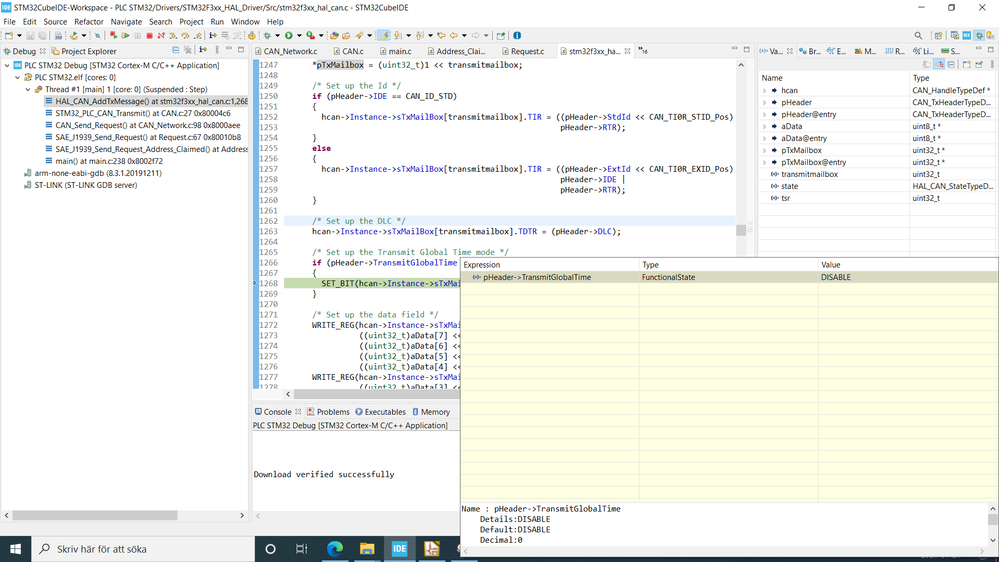Collapse the PLC STM32.elf node

[x=18, y=77]
